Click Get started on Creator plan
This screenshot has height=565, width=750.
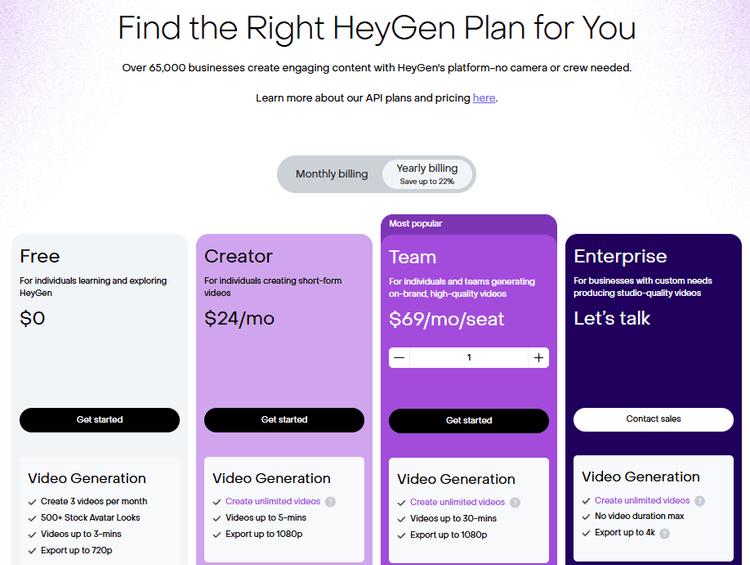[284, 420]
